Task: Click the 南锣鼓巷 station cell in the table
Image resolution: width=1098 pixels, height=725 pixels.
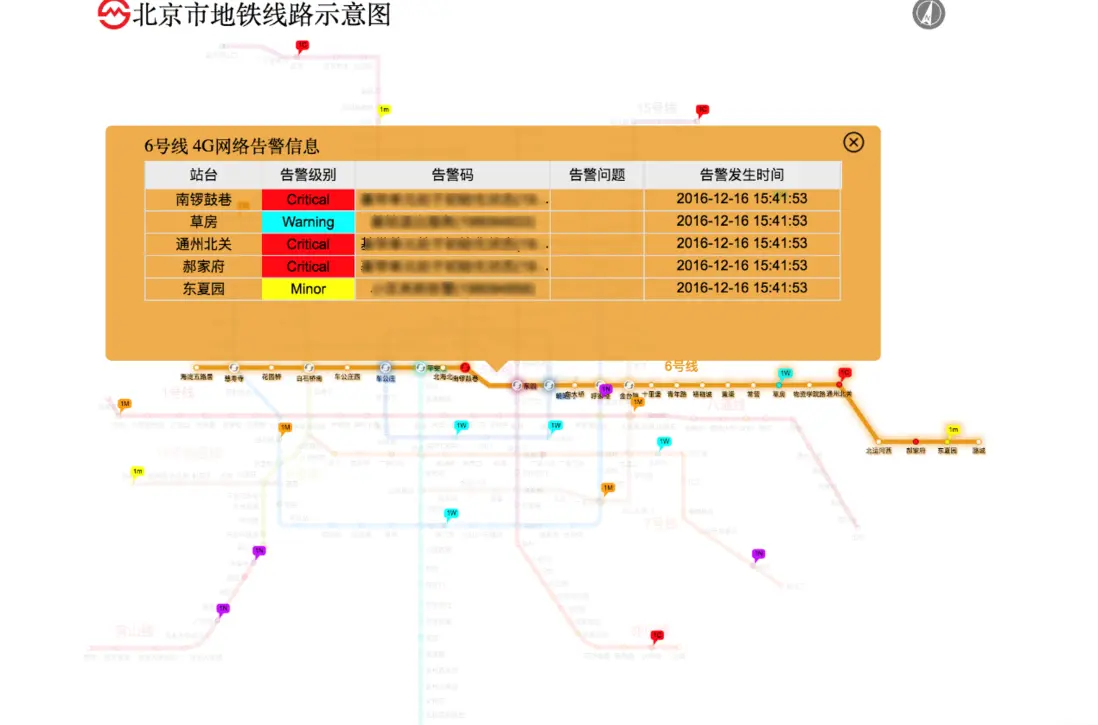Action: (203, 200)
